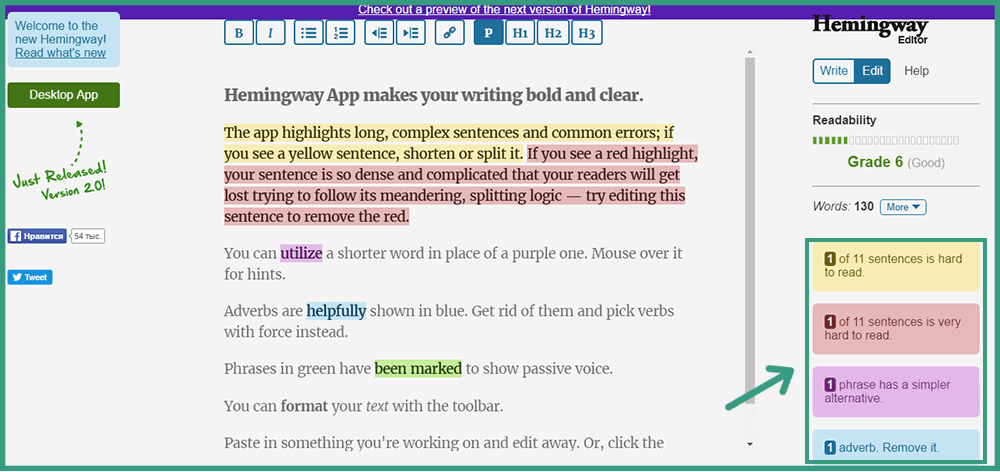This screenshot has width=1000, height=472.
Task: Toggle bold formatting with the B button
Action: click(x=239, y=33)
